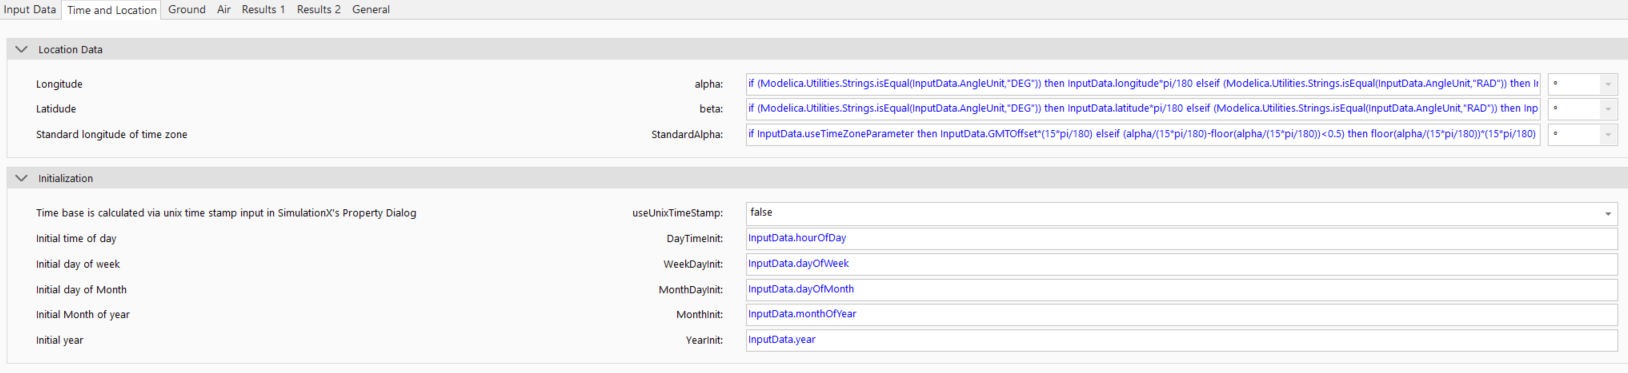Collapse the Location Data section

click(21, 49)
